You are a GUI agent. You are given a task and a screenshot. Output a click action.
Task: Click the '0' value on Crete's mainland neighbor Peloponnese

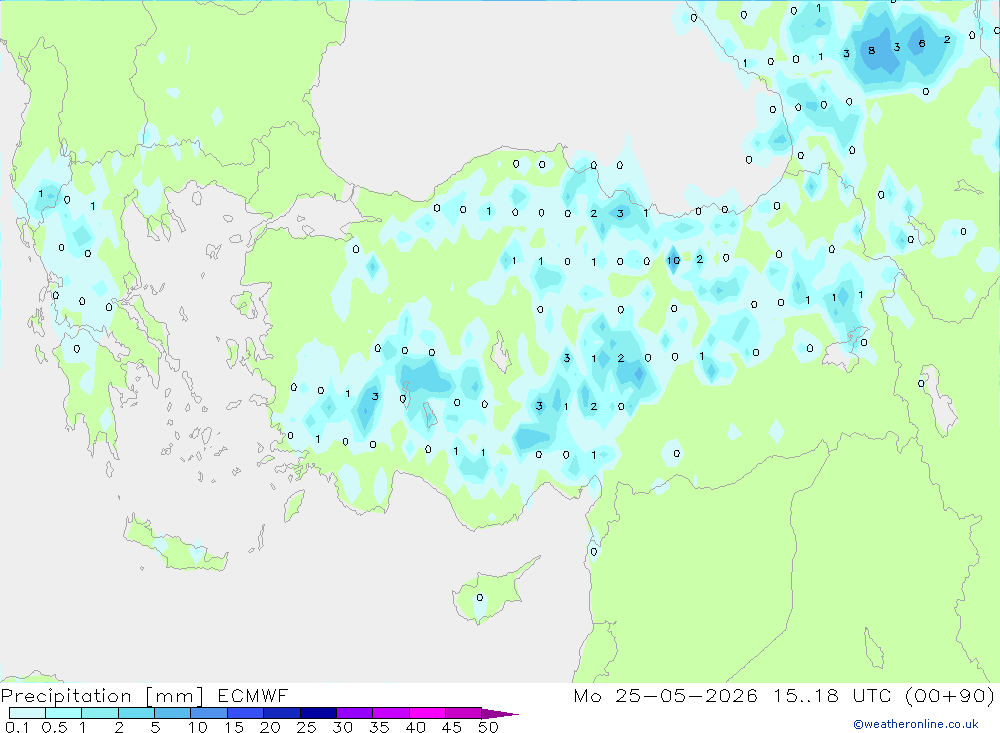coord(77,349)
